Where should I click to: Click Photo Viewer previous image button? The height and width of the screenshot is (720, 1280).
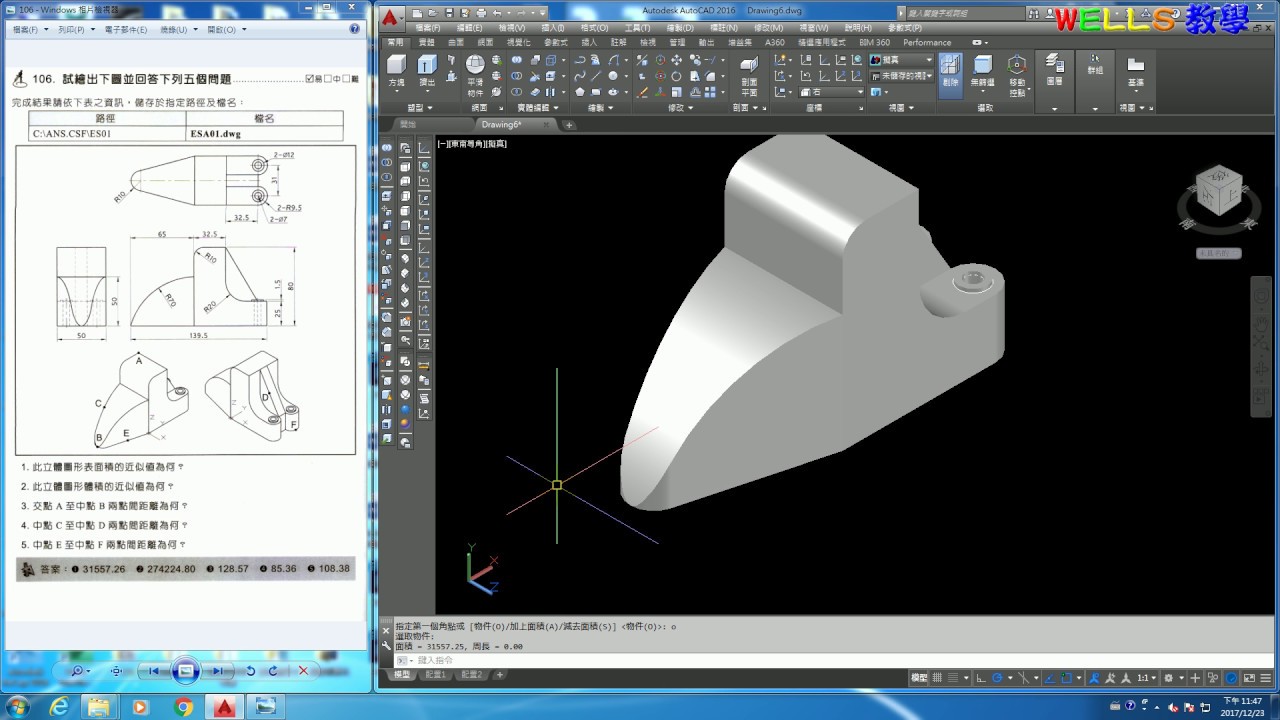[x=154, y=671]
